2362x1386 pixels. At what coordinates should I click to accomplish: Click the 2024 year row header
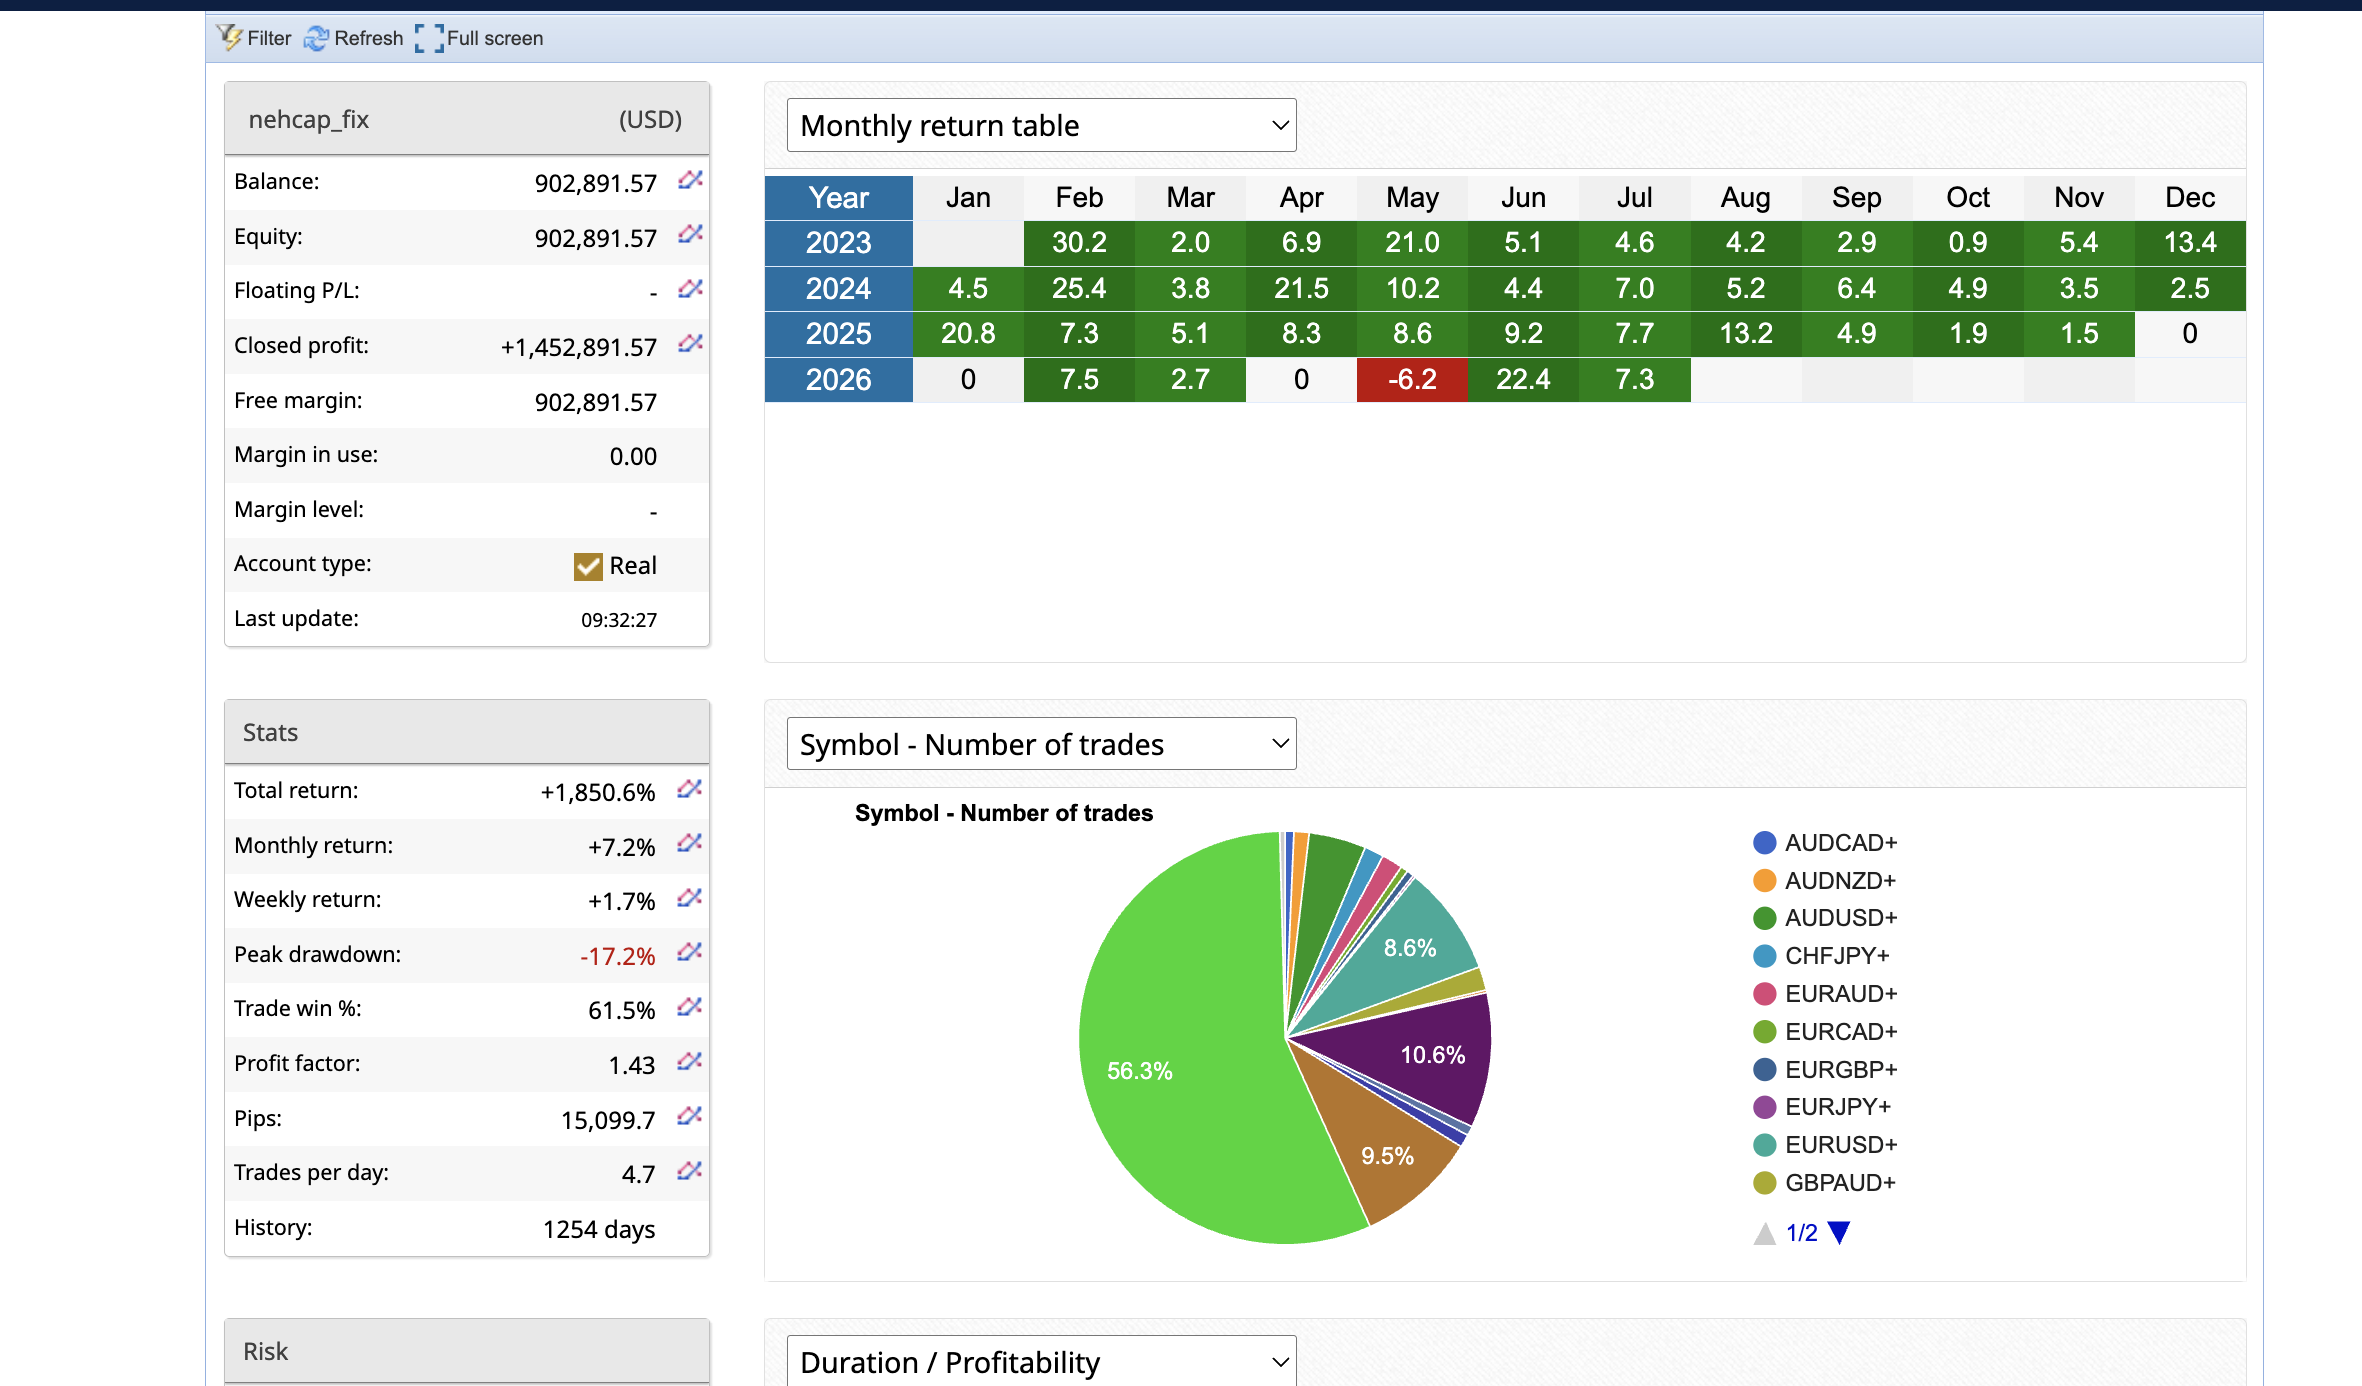coord(839,288)
